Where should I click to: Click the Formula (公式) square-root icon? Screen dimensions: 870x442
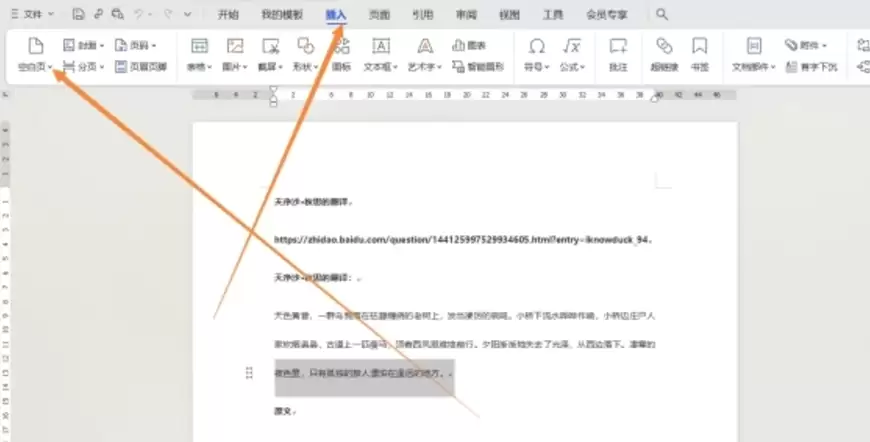[x=571, y=45]
